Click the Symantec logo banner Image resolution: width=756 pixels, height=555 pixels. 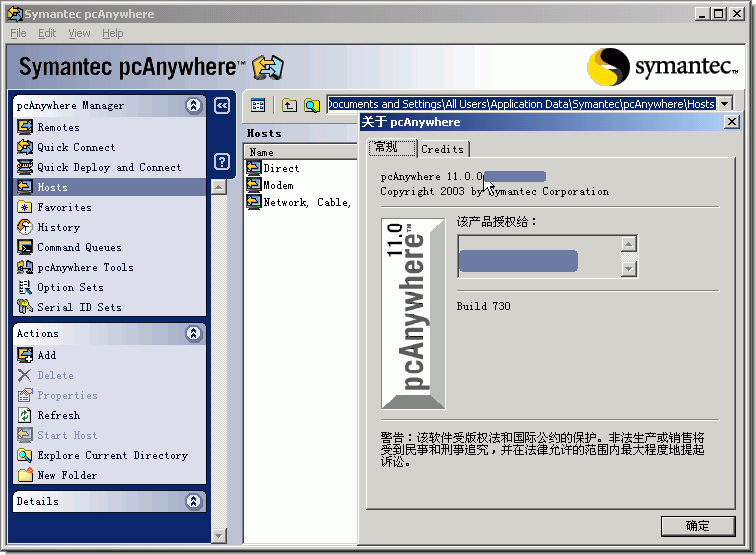pyautogui.click(x=662, y=67)
